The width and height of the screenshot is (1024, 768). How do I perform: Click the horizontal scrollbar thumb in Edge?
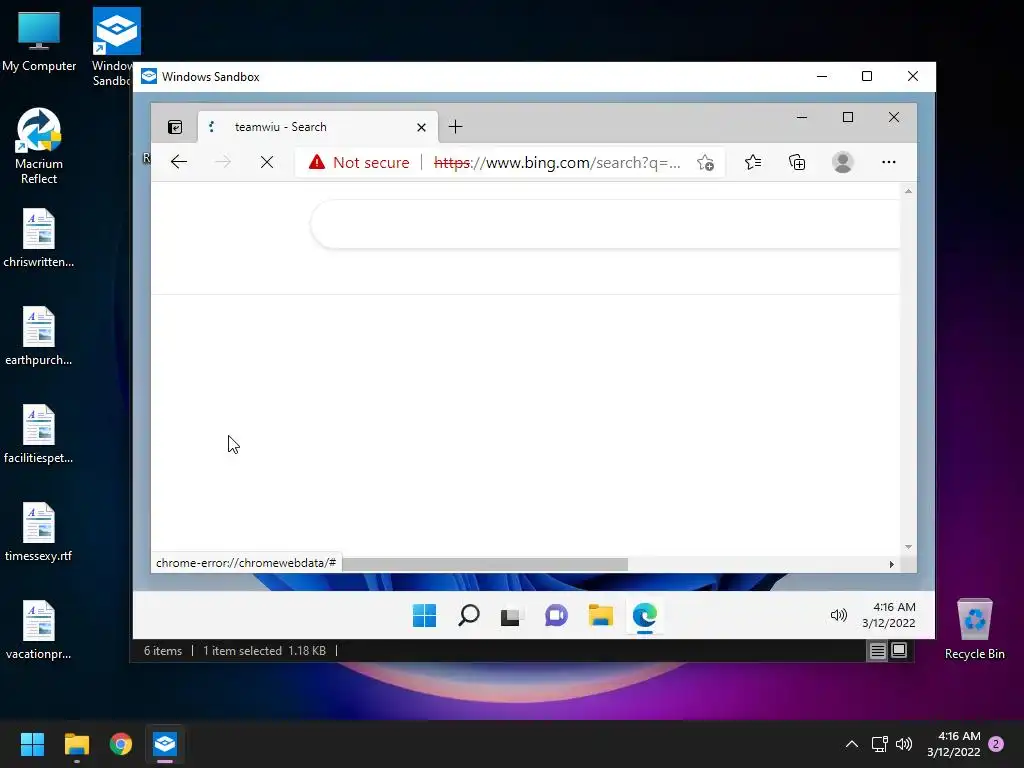485,564
